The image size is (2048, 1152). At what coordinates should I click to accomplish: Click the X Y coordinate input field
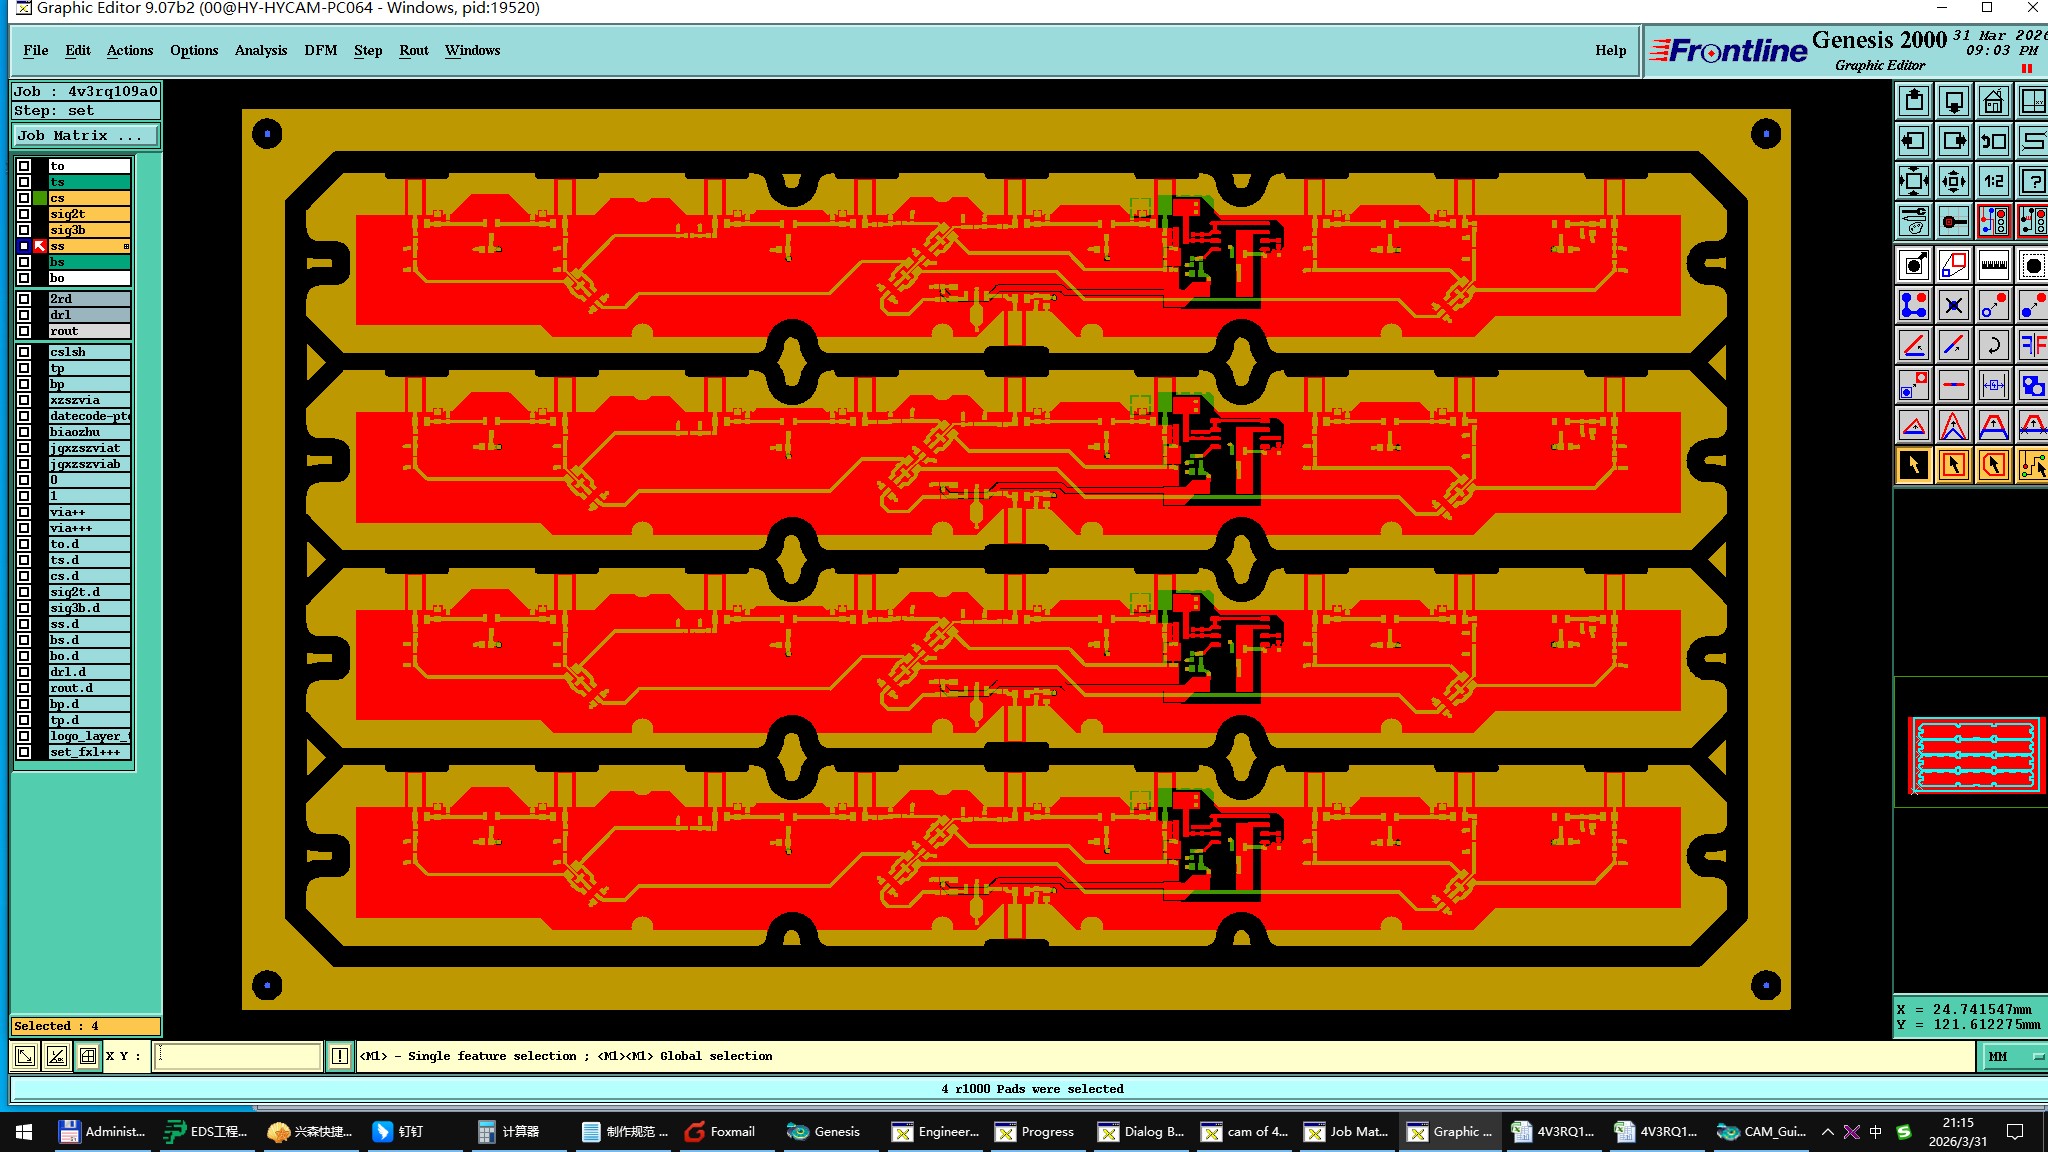pos(238,1056)
